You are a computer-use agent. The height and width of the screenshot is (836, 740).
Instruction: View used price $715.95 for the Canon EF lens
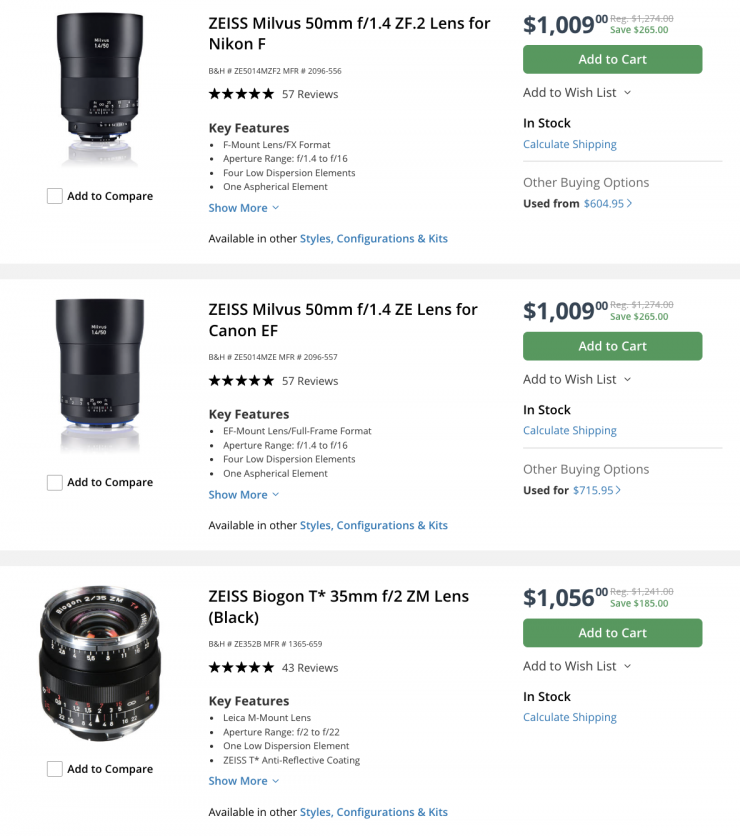[596, 491]
